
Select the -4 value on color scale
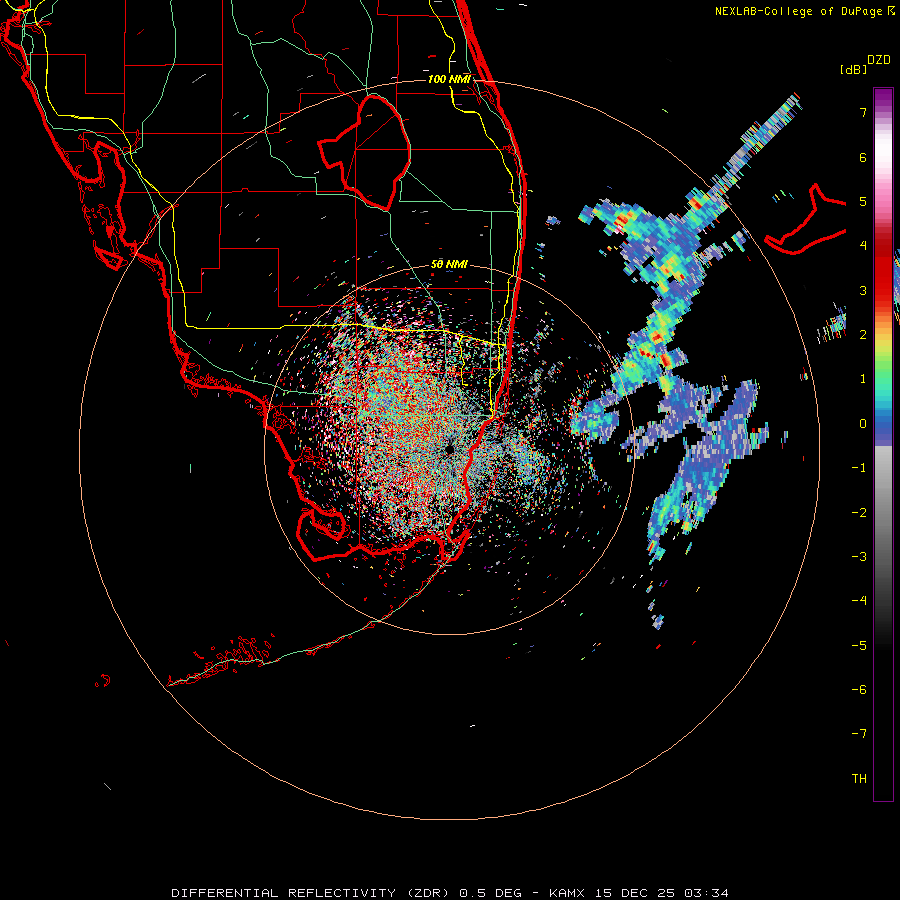coord(859,601)
